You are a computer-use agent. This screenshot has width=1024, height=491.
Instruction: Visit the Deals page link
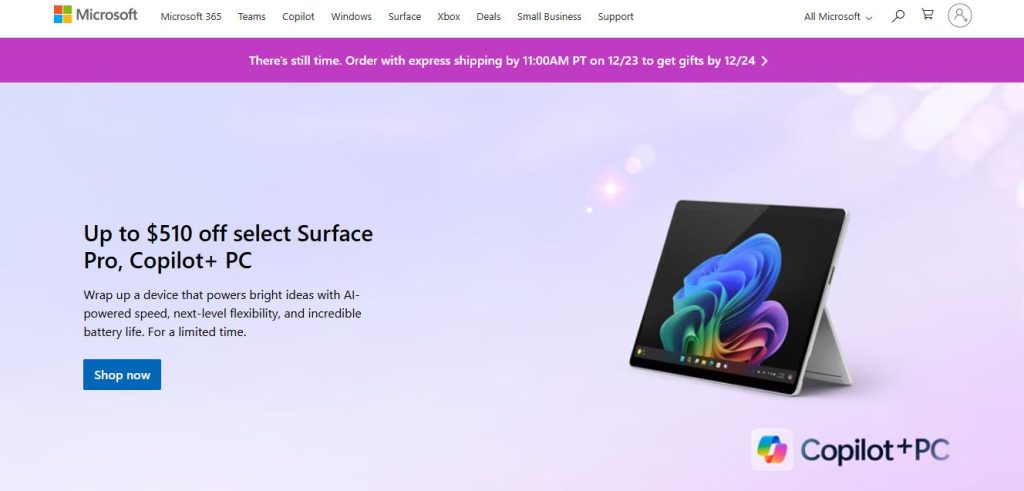click(x=488, y=16)
